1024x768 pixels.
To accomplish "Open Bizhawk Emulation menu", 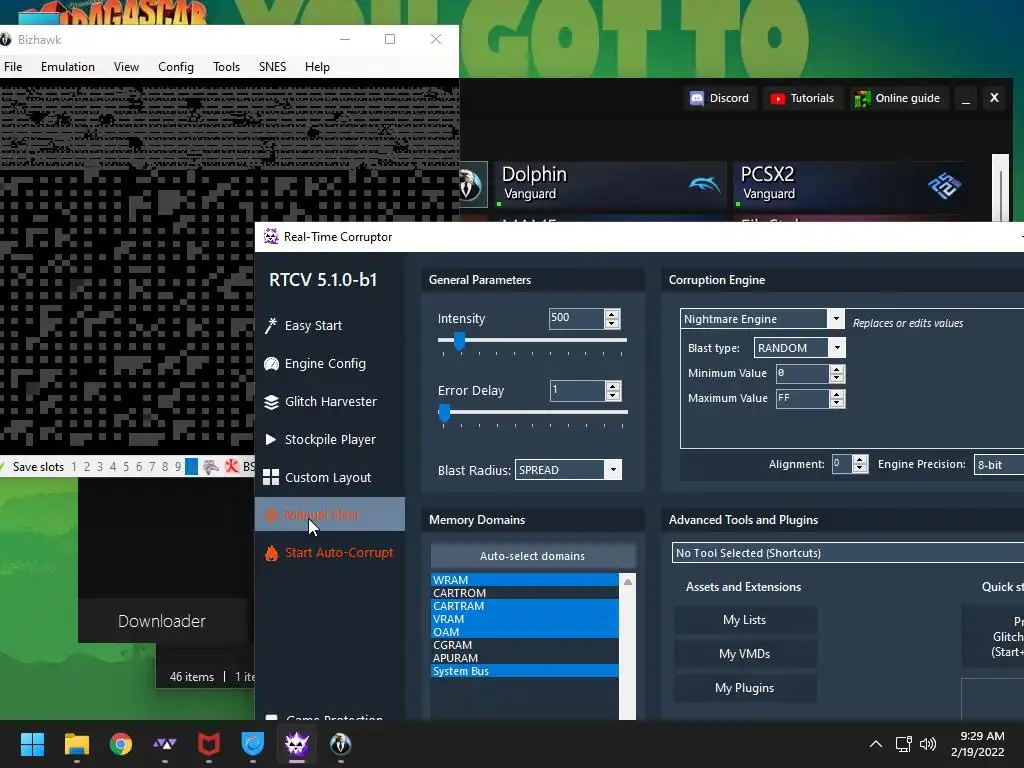I will 68,67.
